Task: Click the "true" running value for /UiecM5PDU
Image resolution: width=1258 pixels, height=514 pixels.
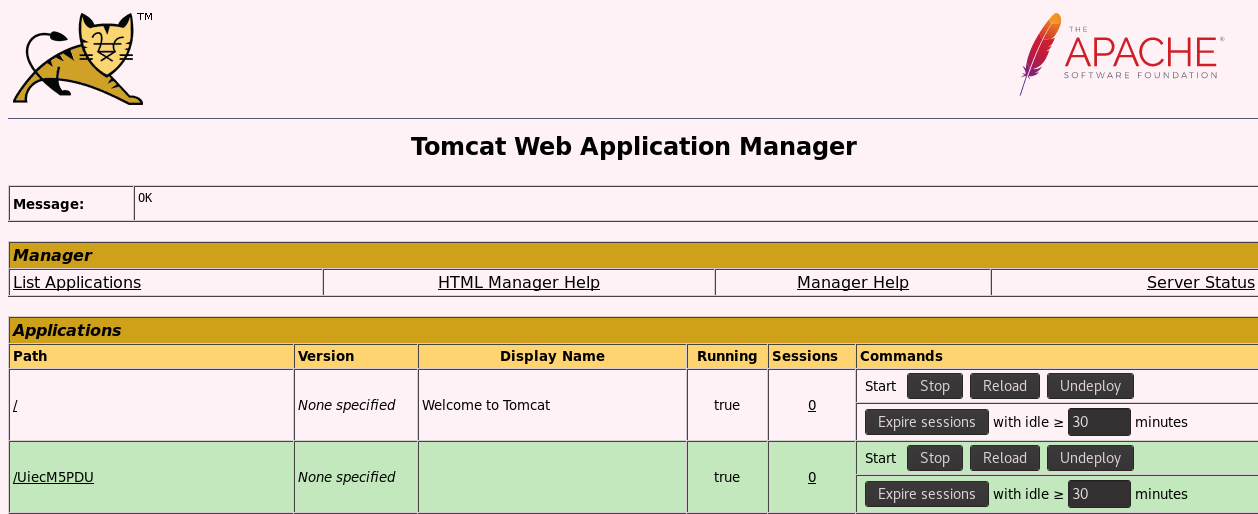Action: click(x=727, y=477)
